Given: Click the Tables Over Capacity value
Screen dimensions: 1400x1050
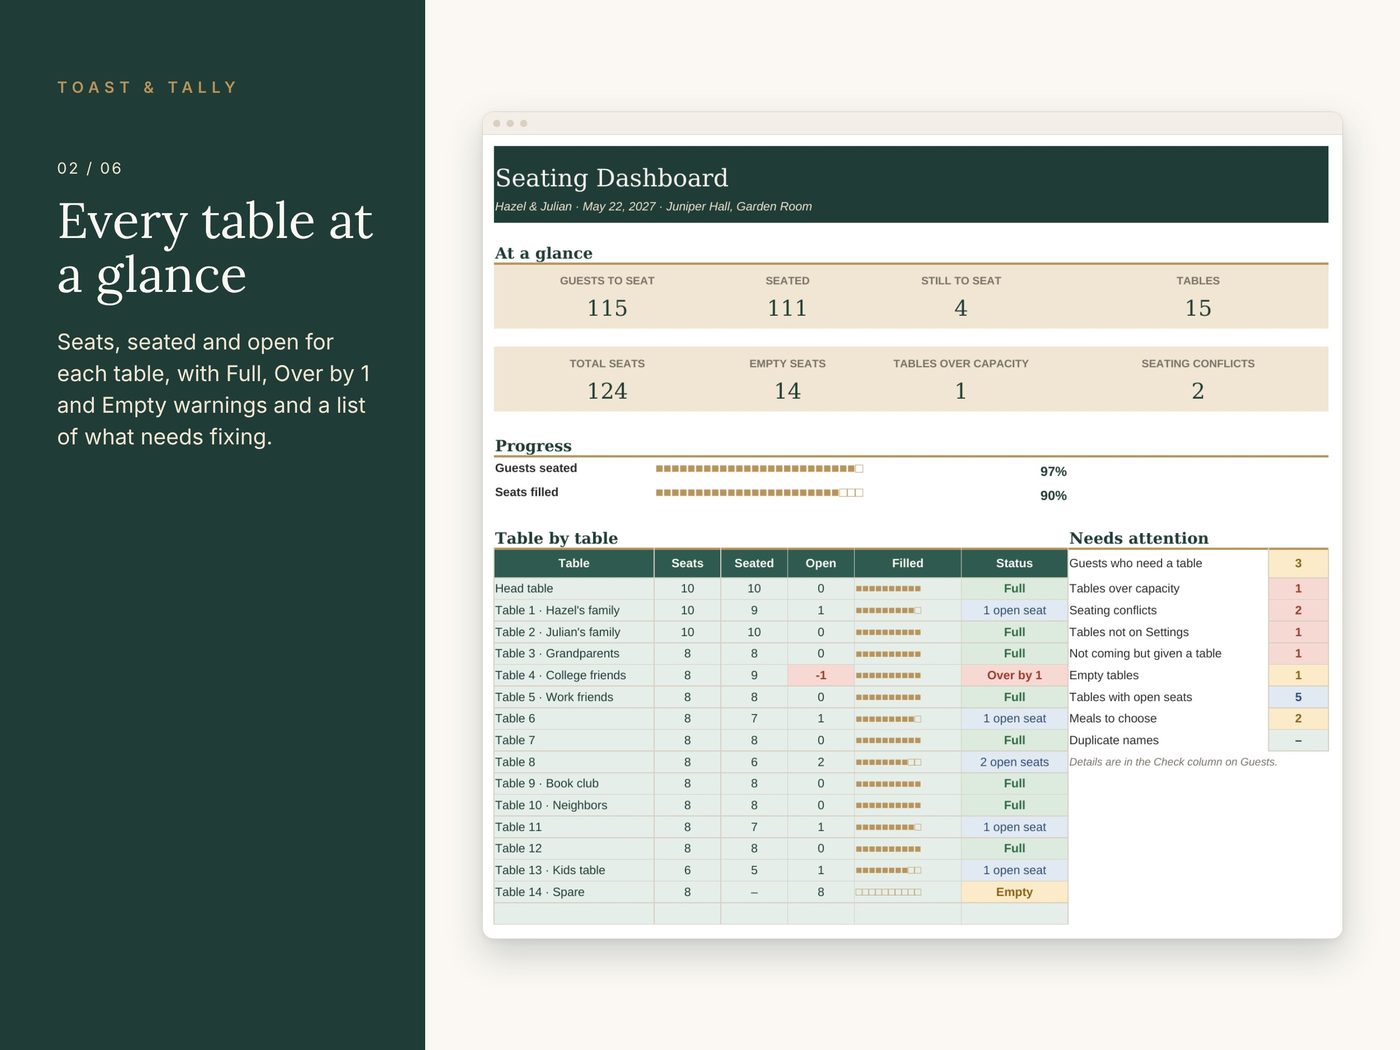Looking at the screenshot, I should pos(960,391).
